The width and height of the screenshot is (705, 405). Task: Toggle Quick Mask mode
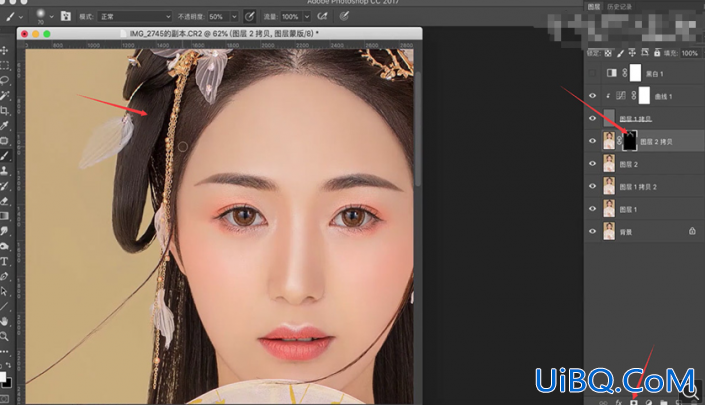4,399
